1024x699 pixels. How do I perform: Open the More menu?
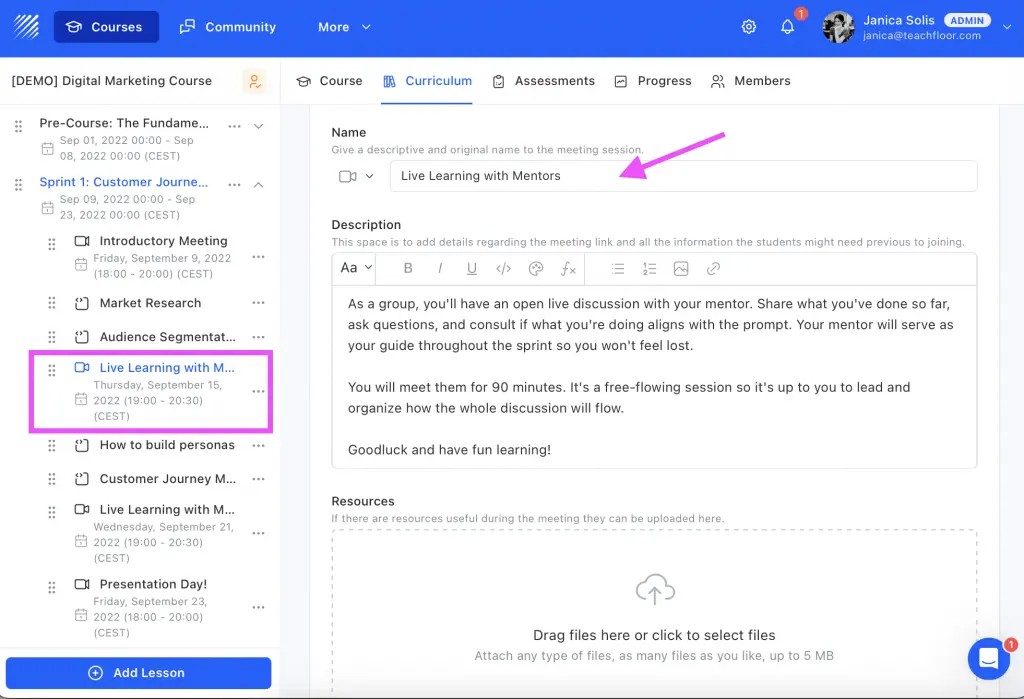point(344,27)
